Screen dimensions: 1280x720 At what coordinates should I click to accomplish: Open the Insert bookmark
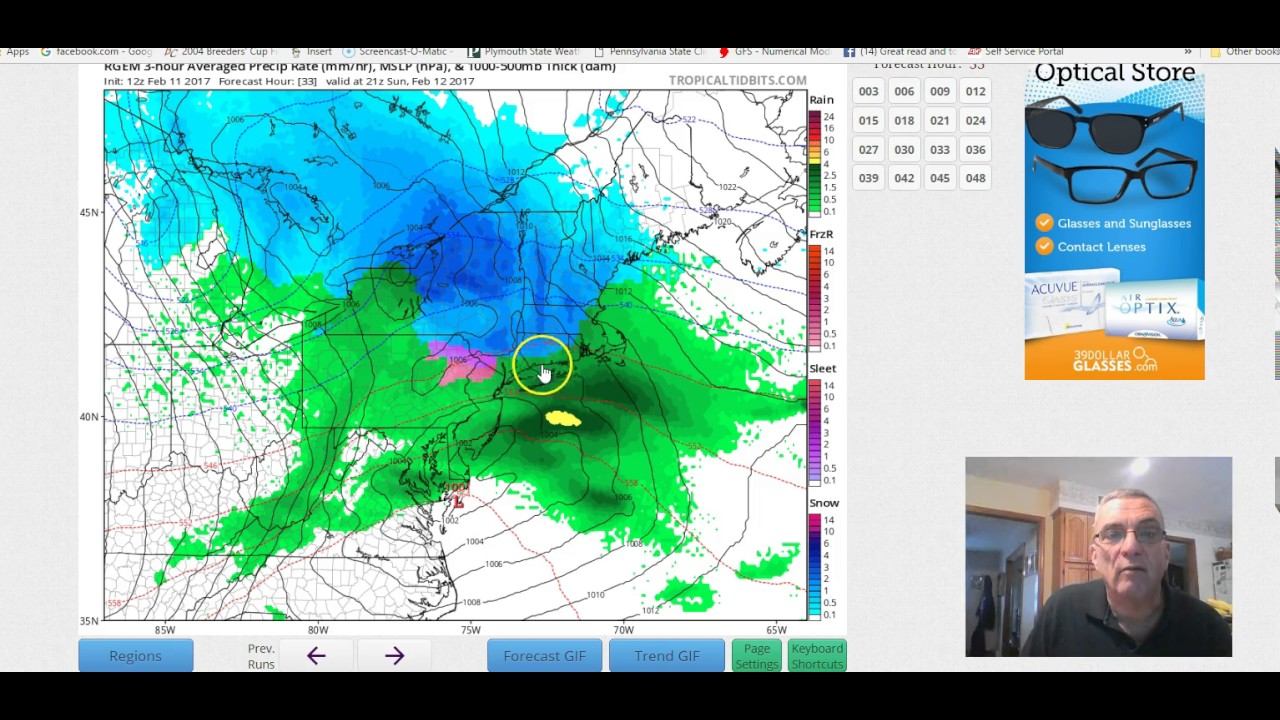click(x=312, y=51)
